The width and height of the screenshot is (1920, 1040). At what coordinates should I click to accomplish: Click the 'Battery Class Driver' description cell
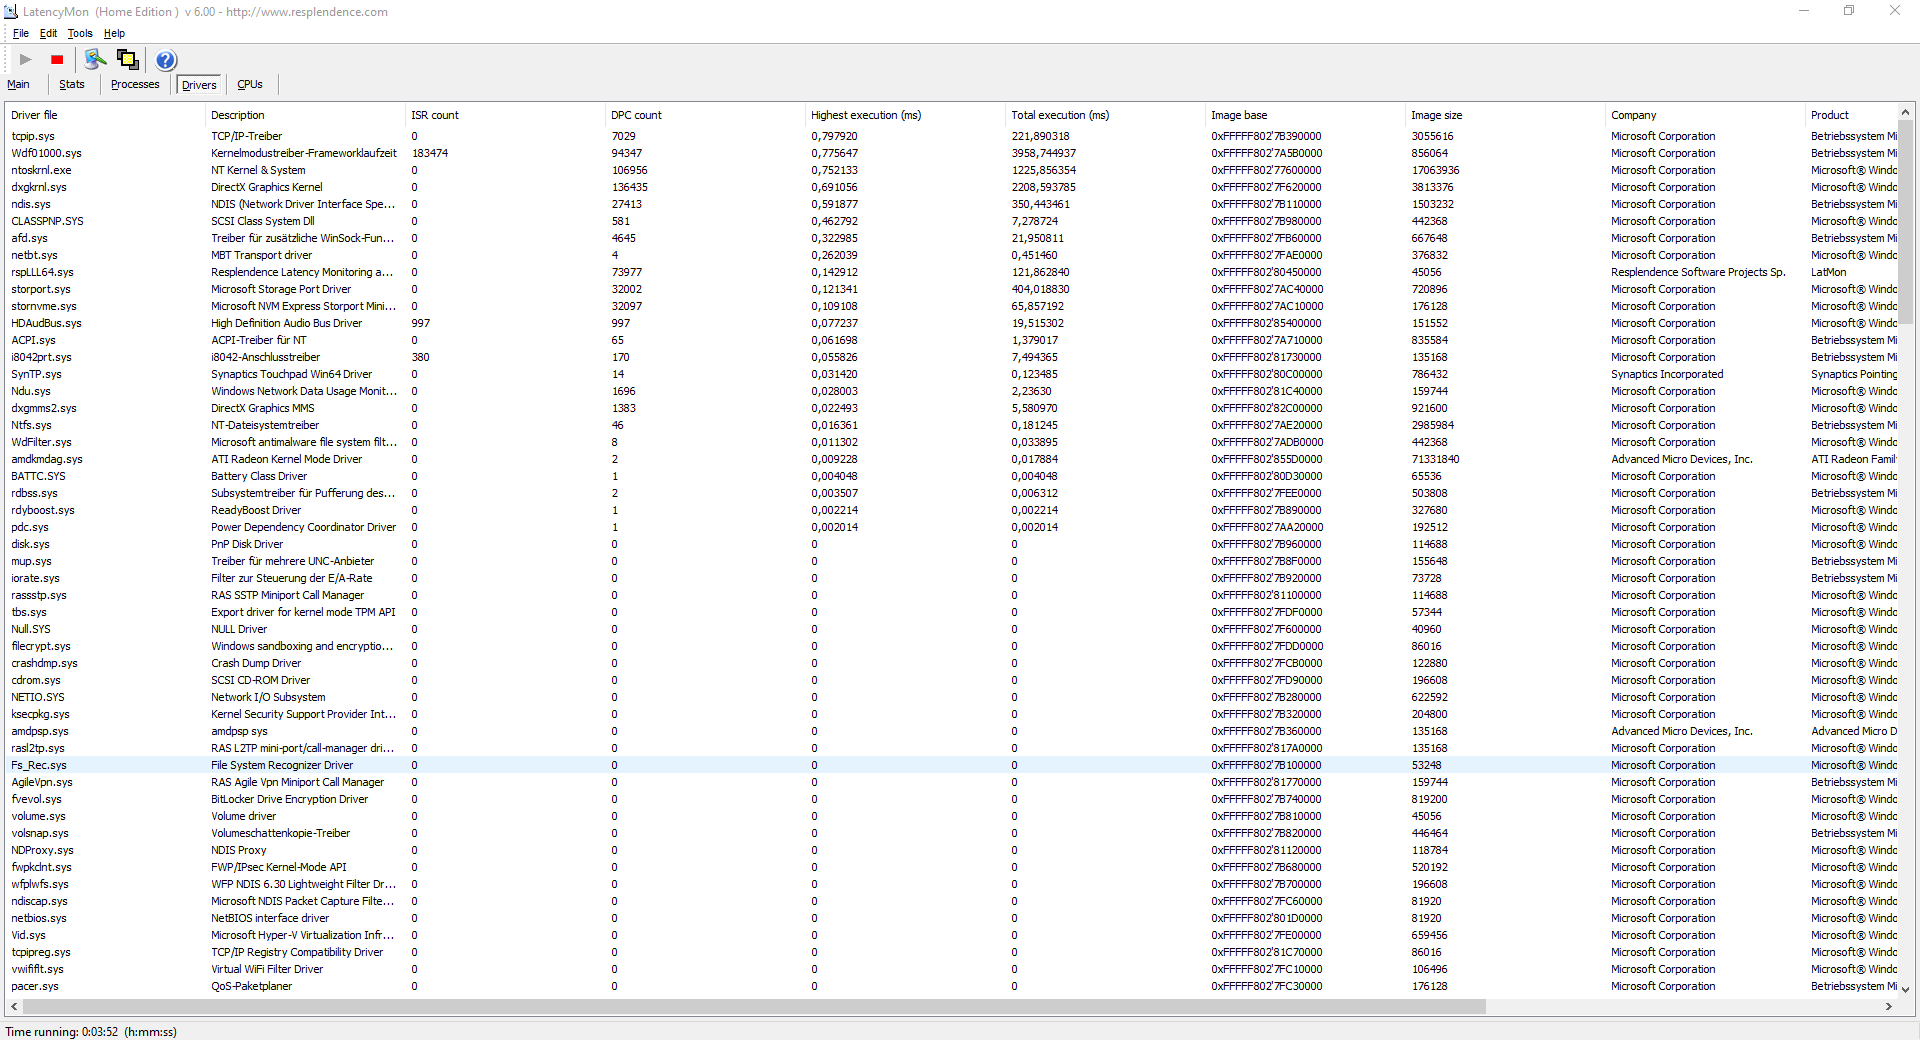[259, 476]
